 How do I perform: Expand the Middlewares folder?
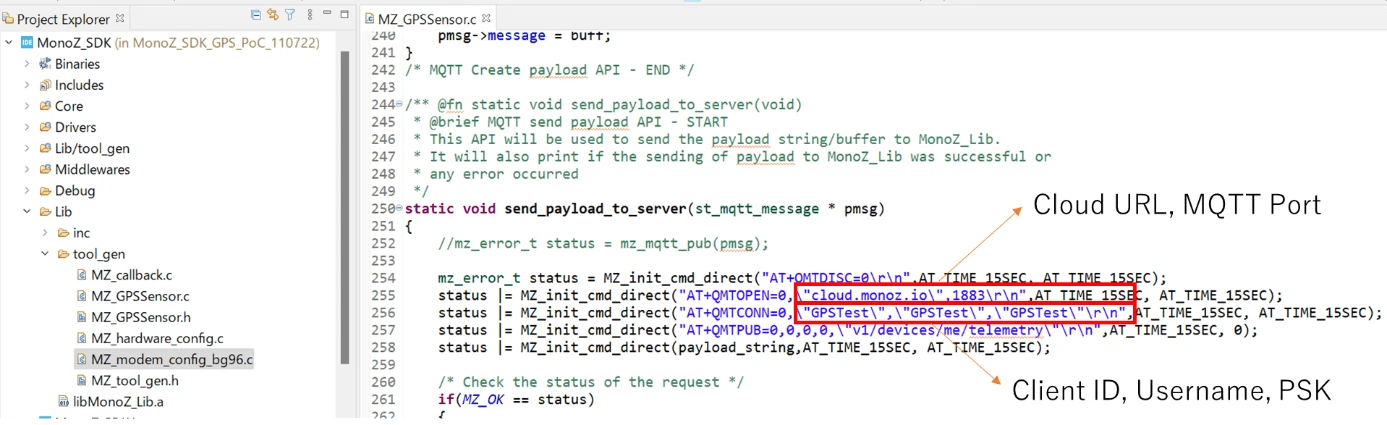pyautogui.click(x=27, y=169)
